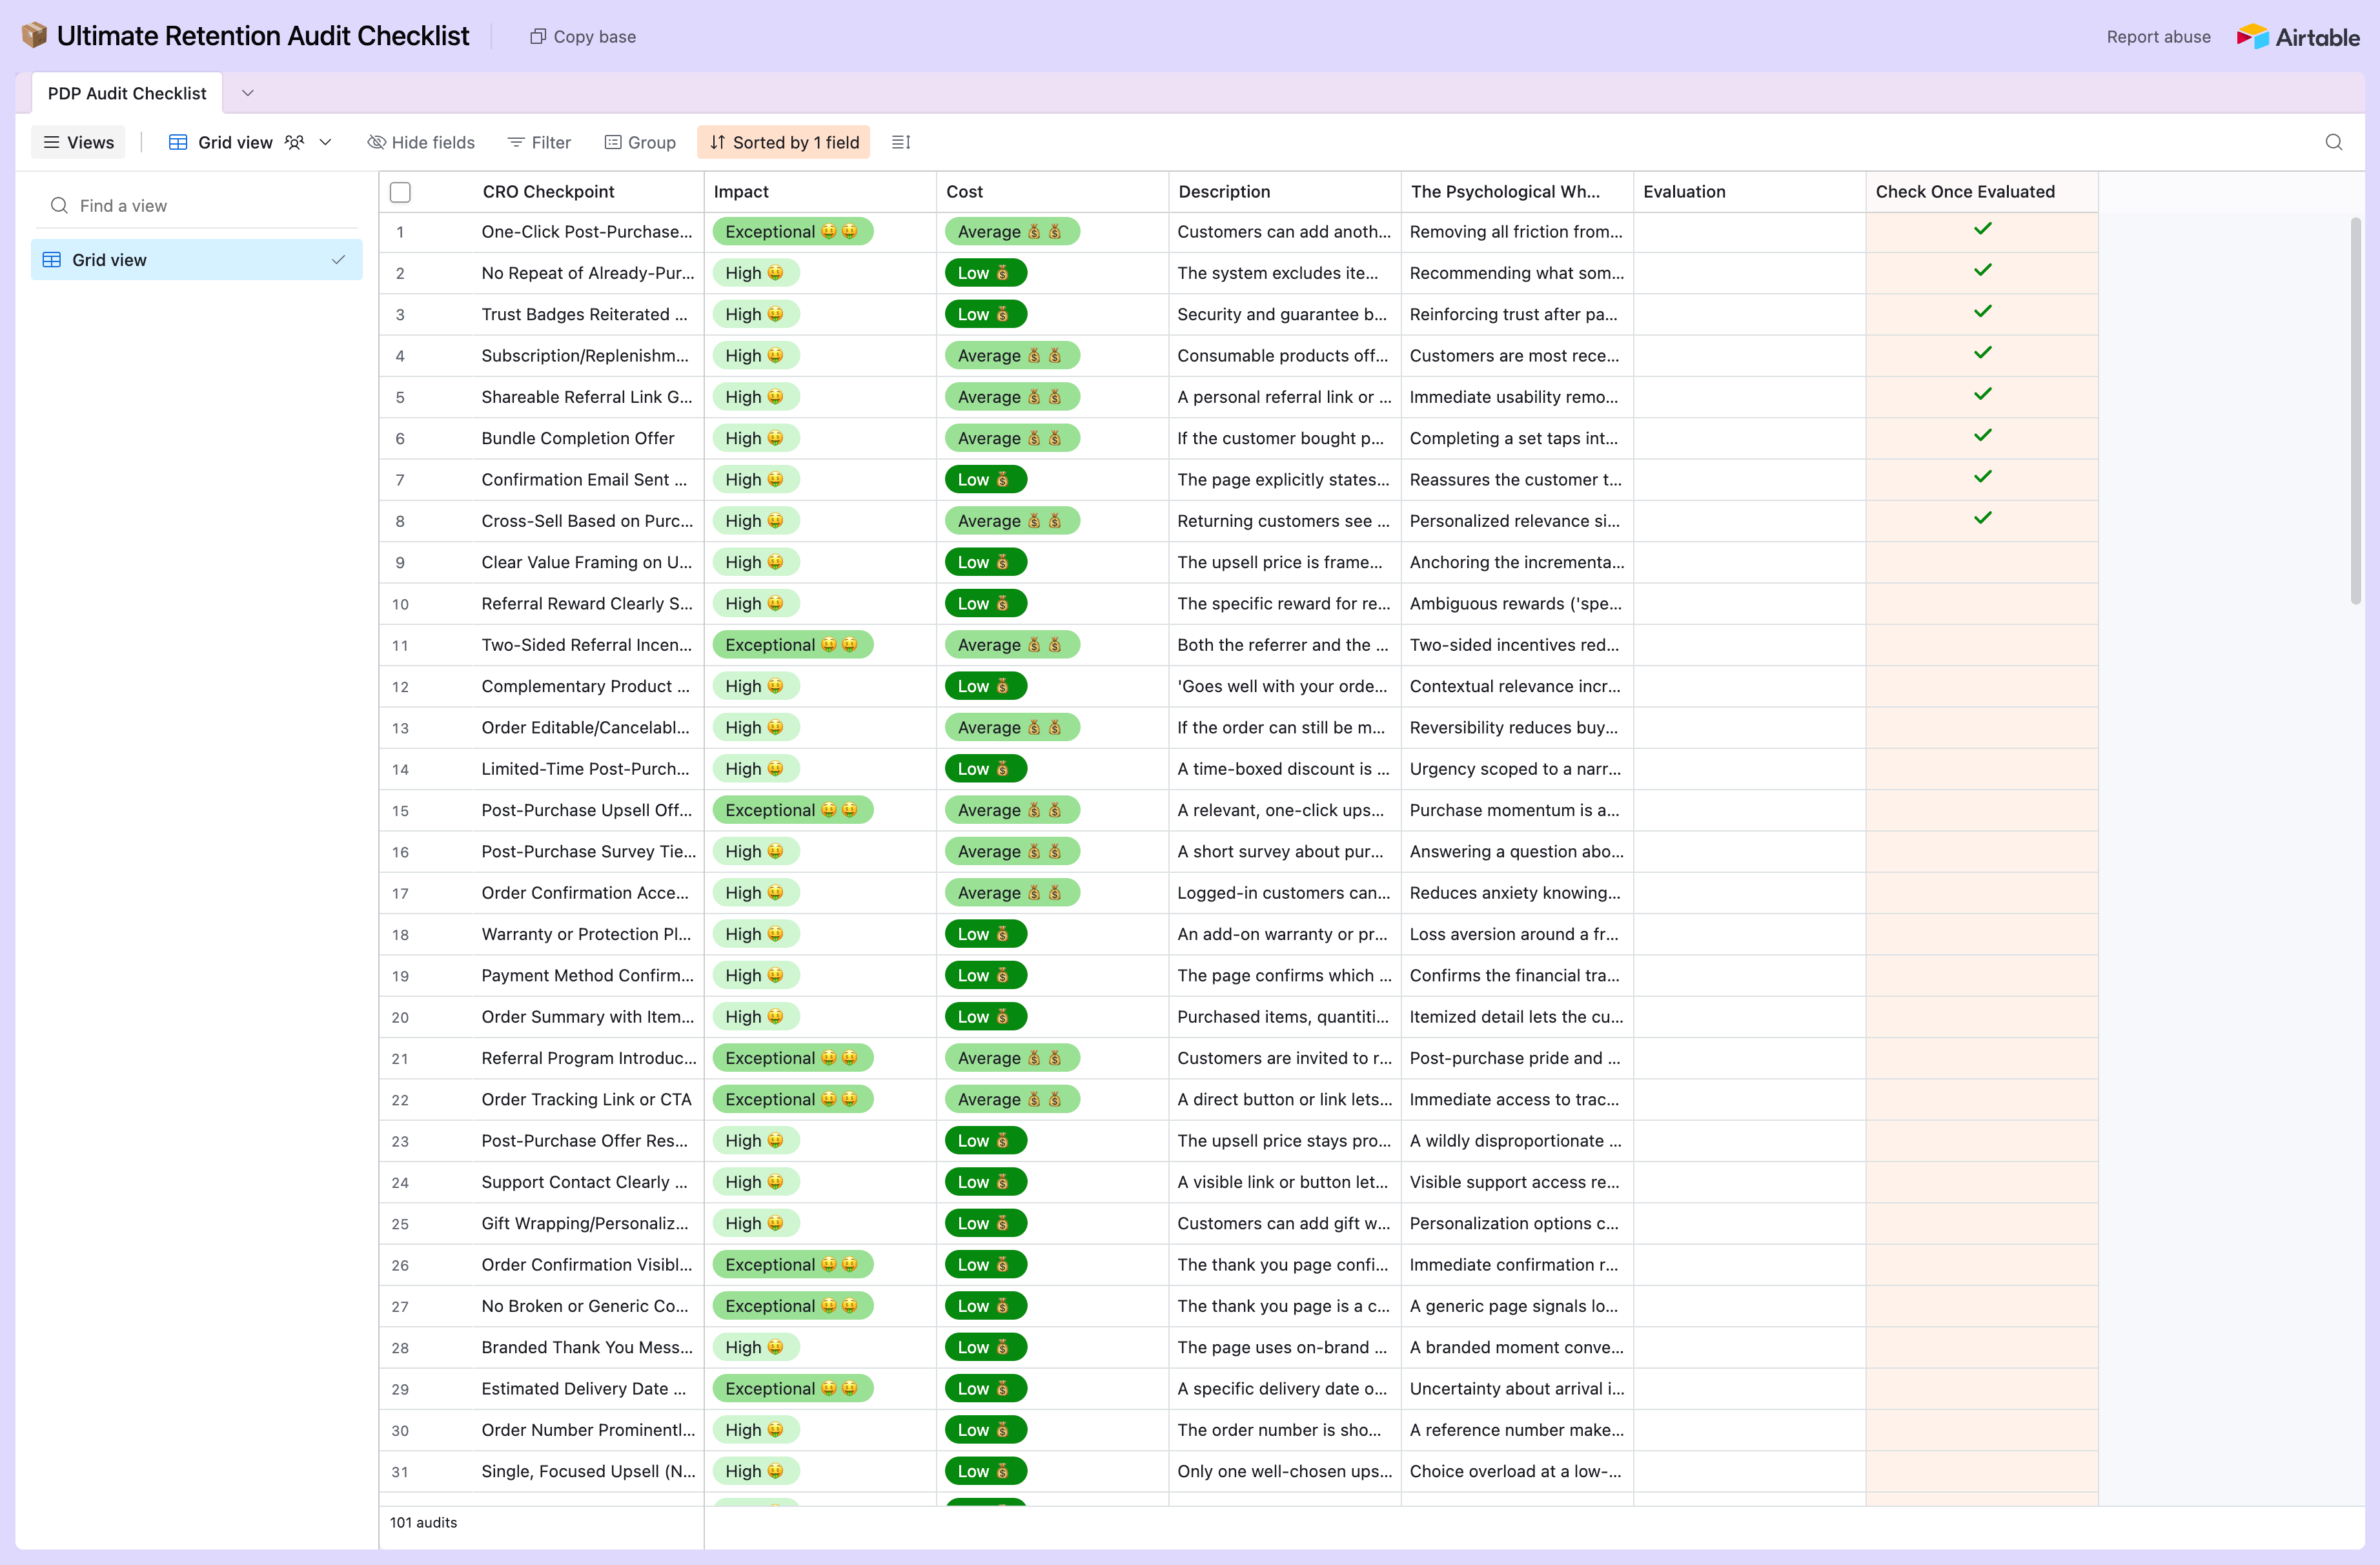Click the Exceptional impact tag in row 11

pos(792,645)
